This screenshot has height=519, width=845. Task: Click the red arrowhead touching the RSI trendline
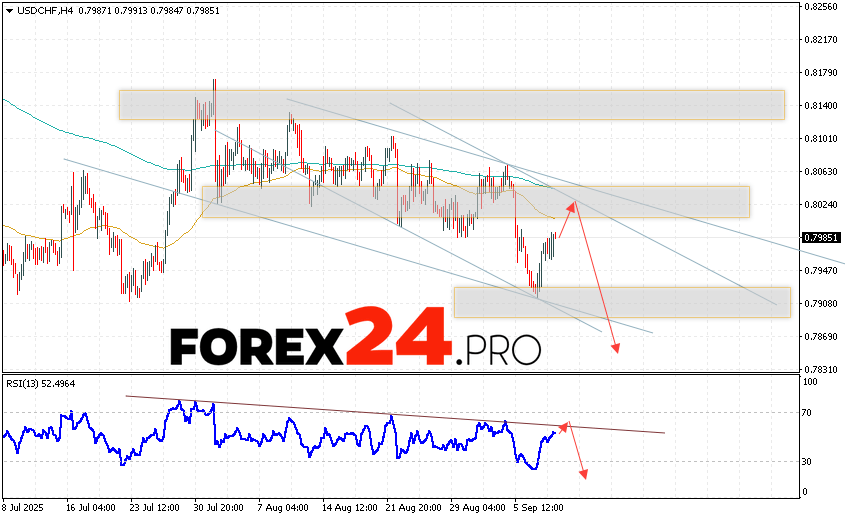click(x=565, y=425)
